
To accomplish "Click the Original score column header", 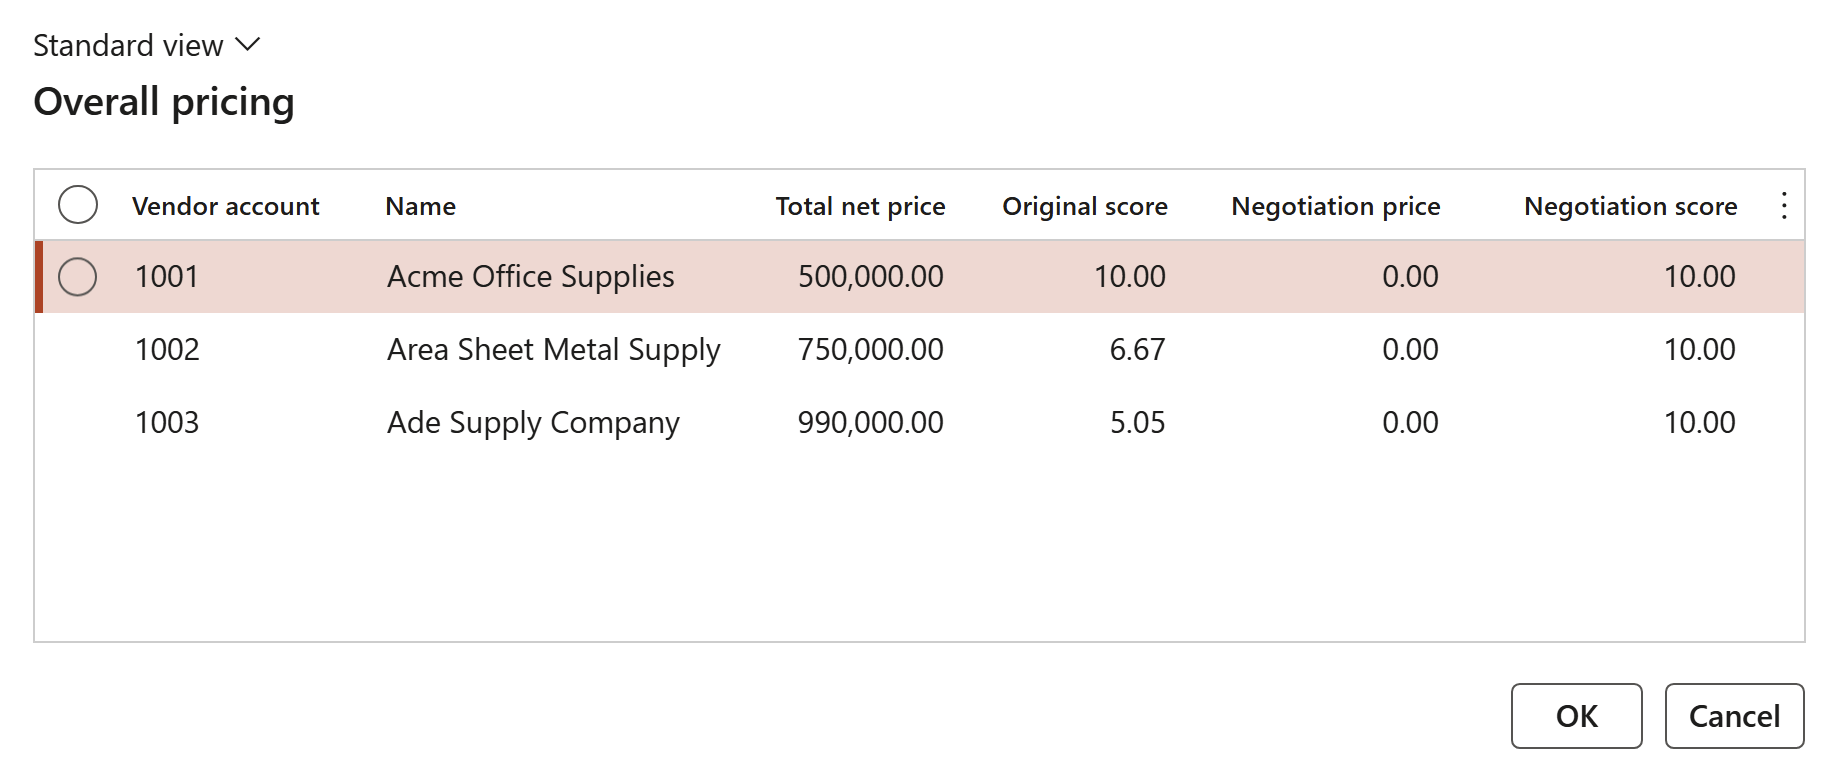I will pyautogui.click(x=1085, y=206).
